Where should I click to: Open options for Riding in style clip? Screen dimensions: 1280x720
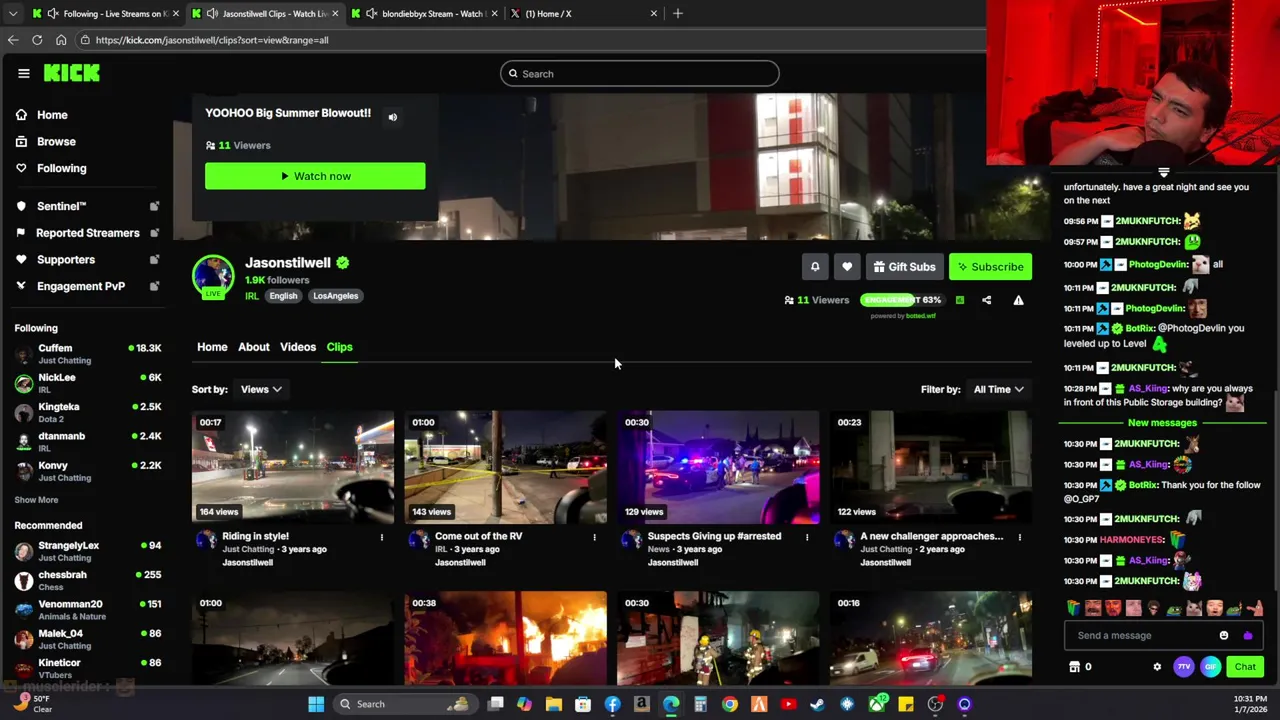(381, 537)
